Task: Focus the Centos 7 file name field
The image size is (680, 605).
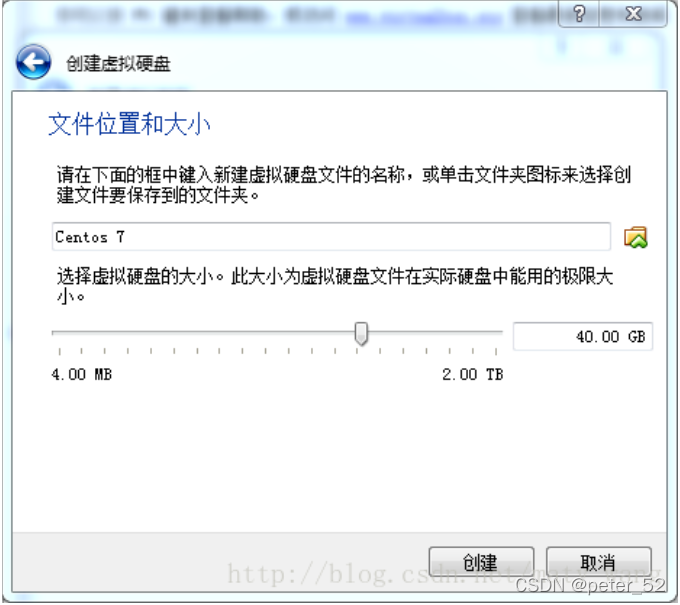Action: pyautogui.click(x=331, y=237)
